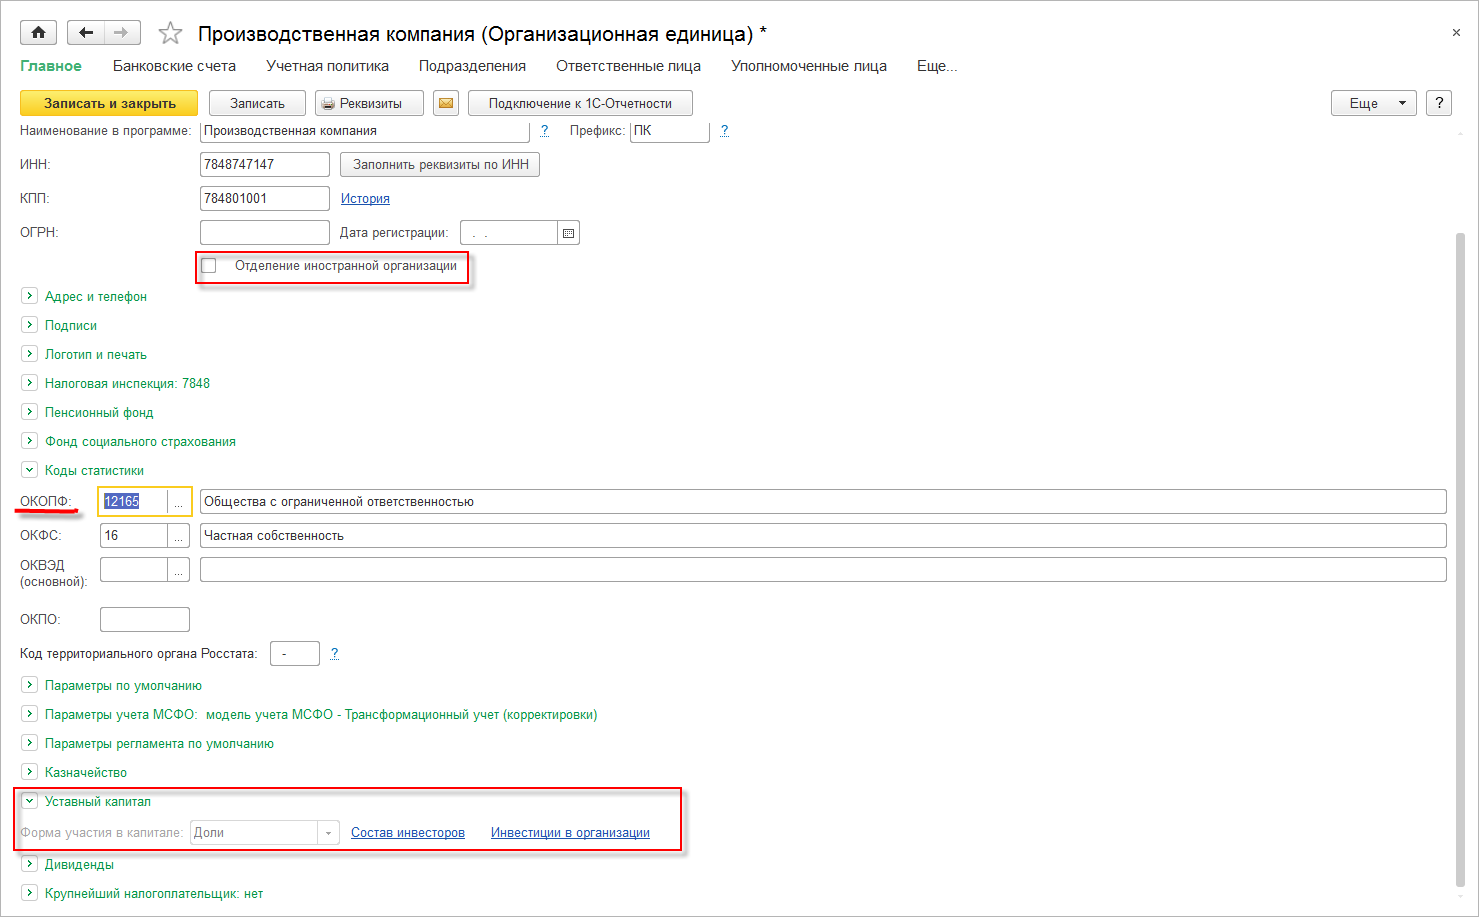Click ОКОПФ description Общества с ограниченной ответственностью
Viewport: 1479px width, 917px height.
coord(823,502)
